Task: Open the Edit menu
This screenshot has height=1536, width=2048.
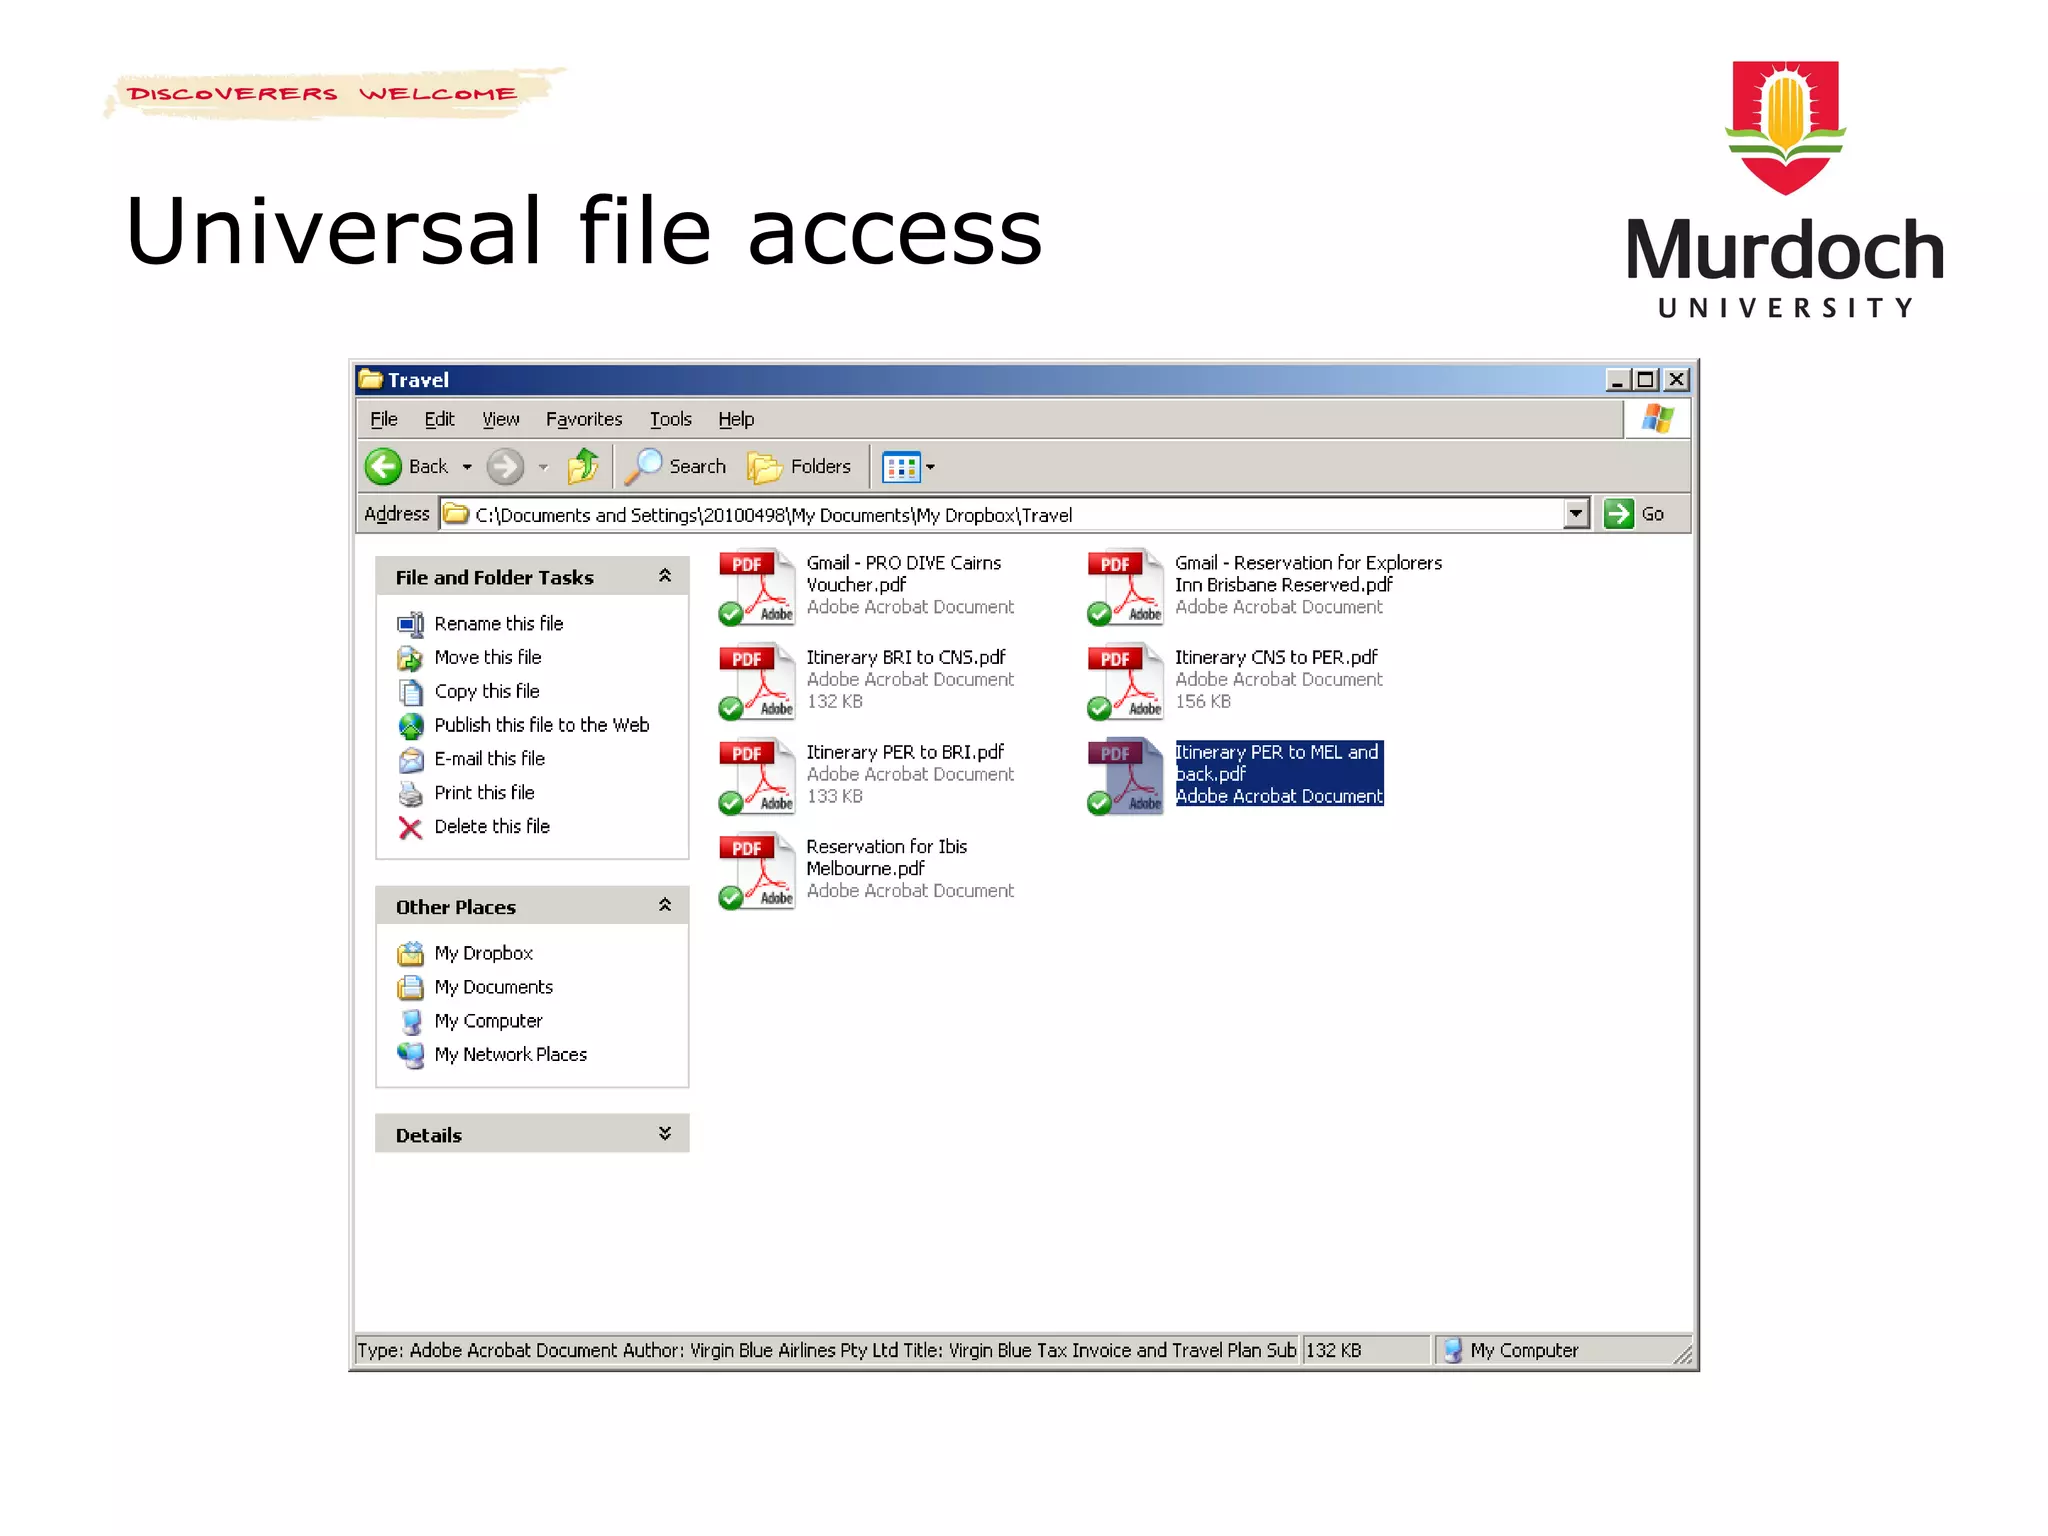Action: [439, 419]
